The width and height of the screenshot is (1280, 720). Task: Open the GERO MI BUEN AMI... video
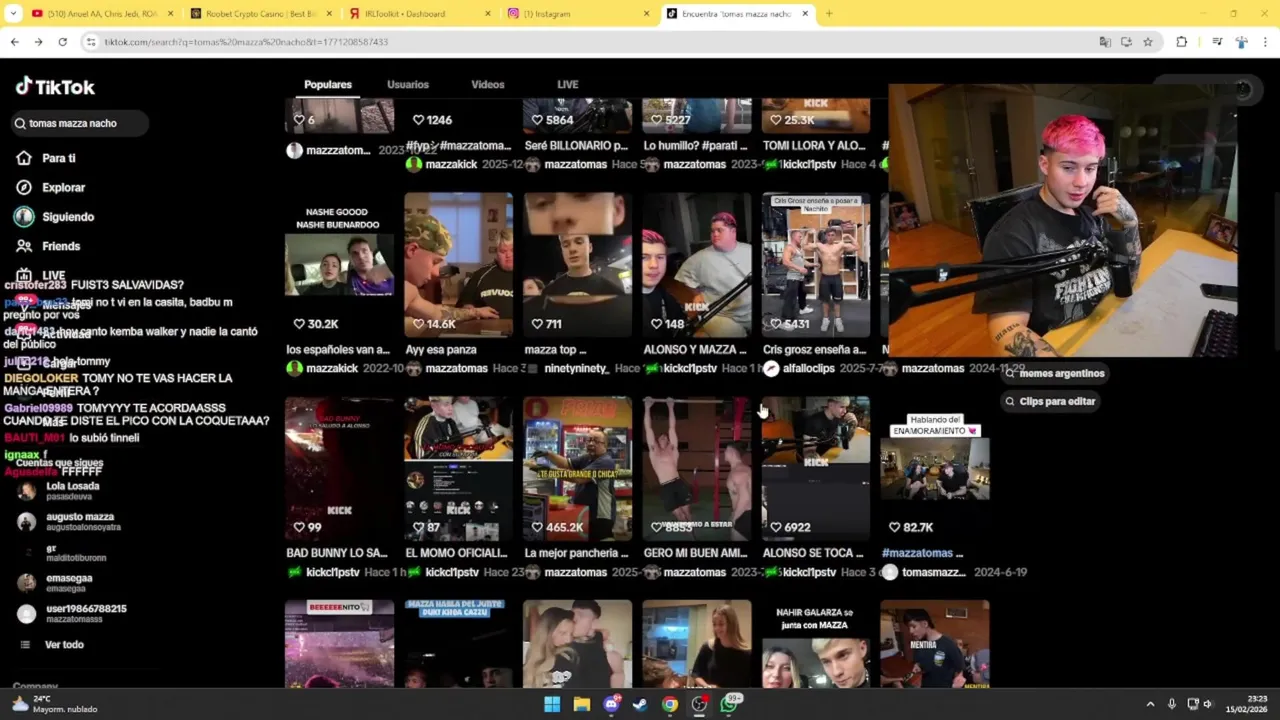pyautogui.click(x=696, y=469)
